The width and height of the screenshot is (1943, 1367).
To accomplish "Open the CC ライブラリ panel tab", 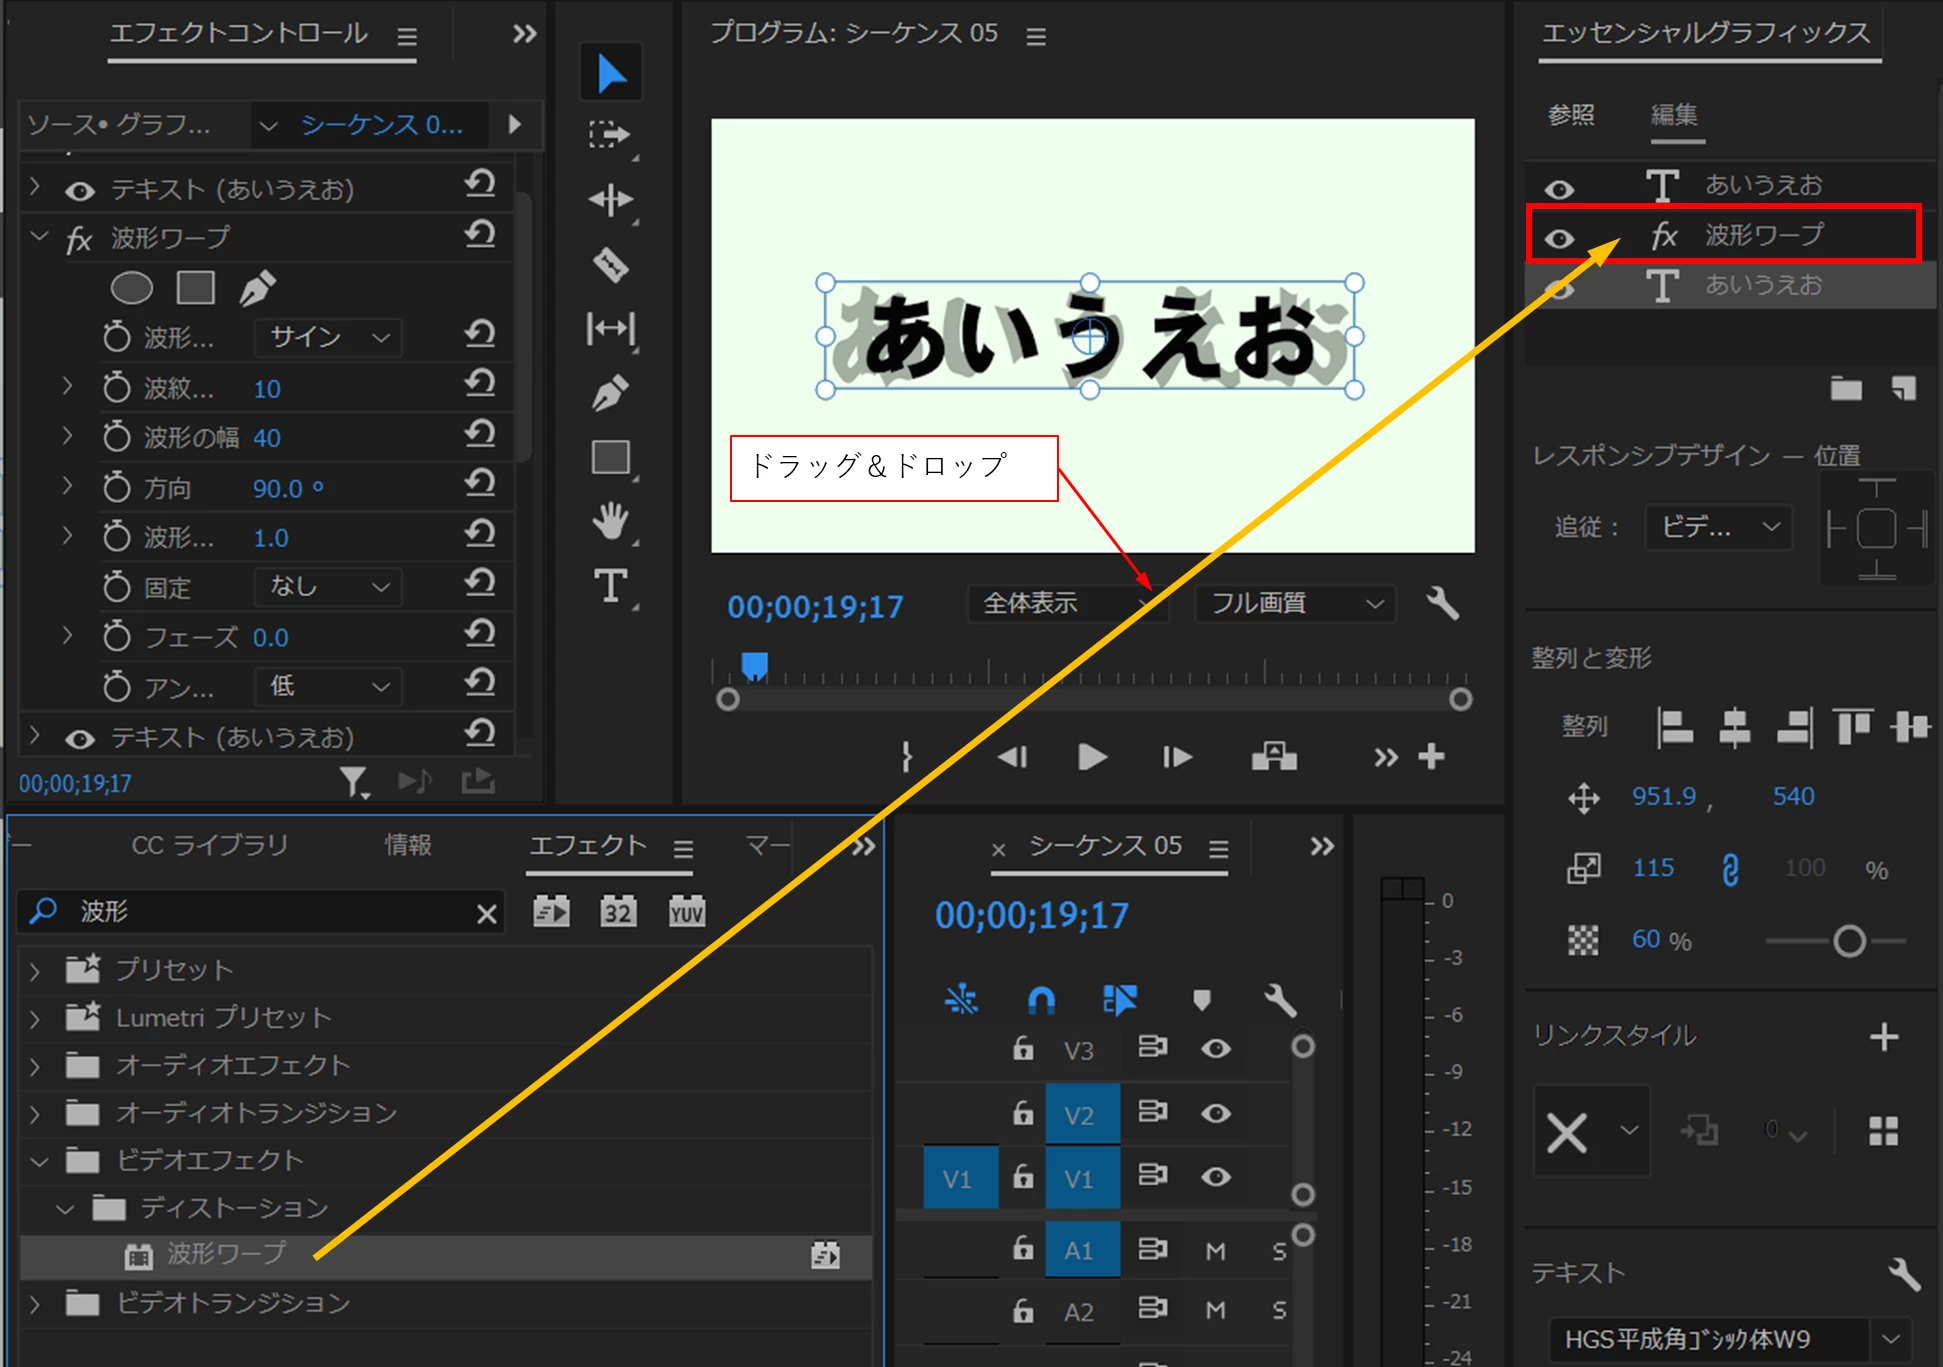I will click(x=209, y=845).
